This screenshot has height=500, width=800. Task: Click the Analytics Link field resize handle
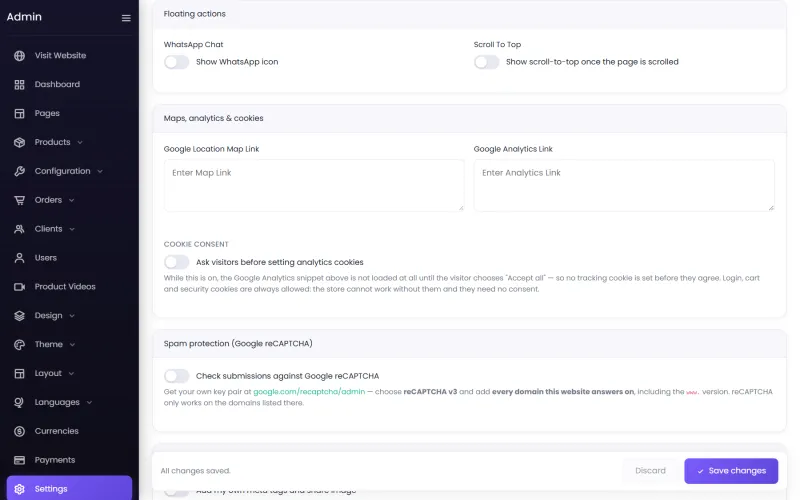(x=771, y=208)
